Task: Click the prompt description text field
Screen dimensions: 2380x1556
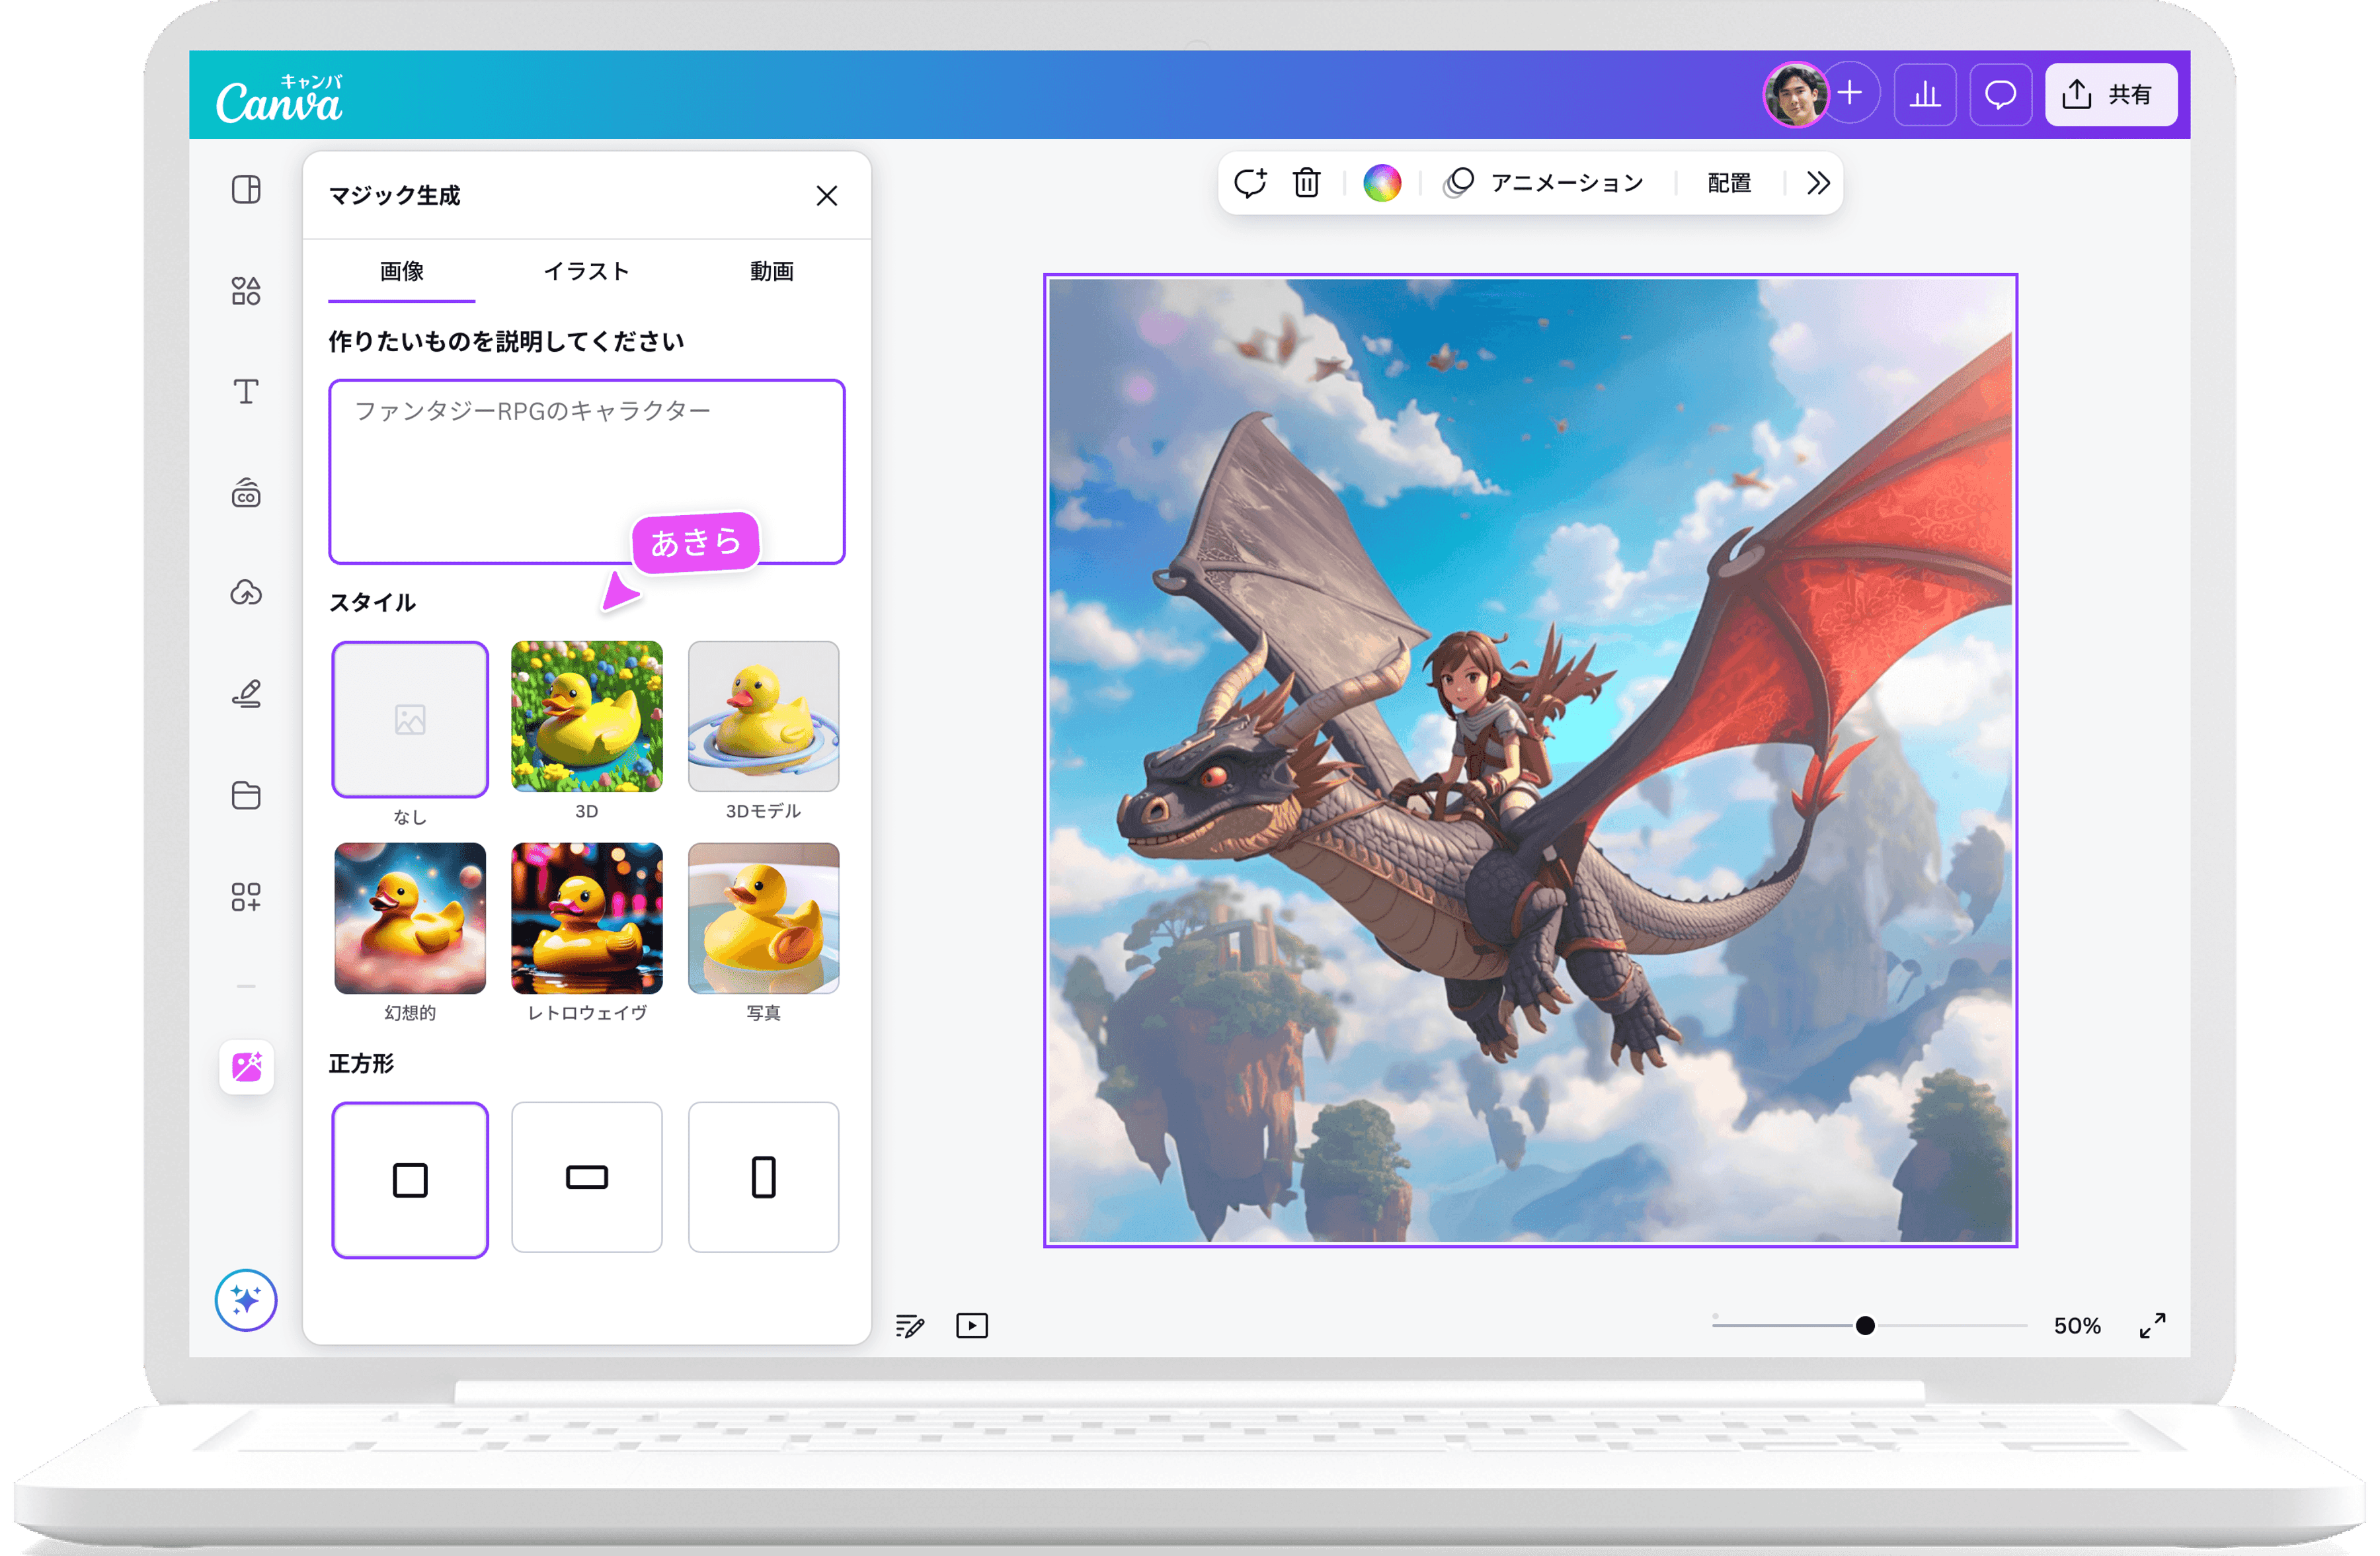Action: point(587,472)
